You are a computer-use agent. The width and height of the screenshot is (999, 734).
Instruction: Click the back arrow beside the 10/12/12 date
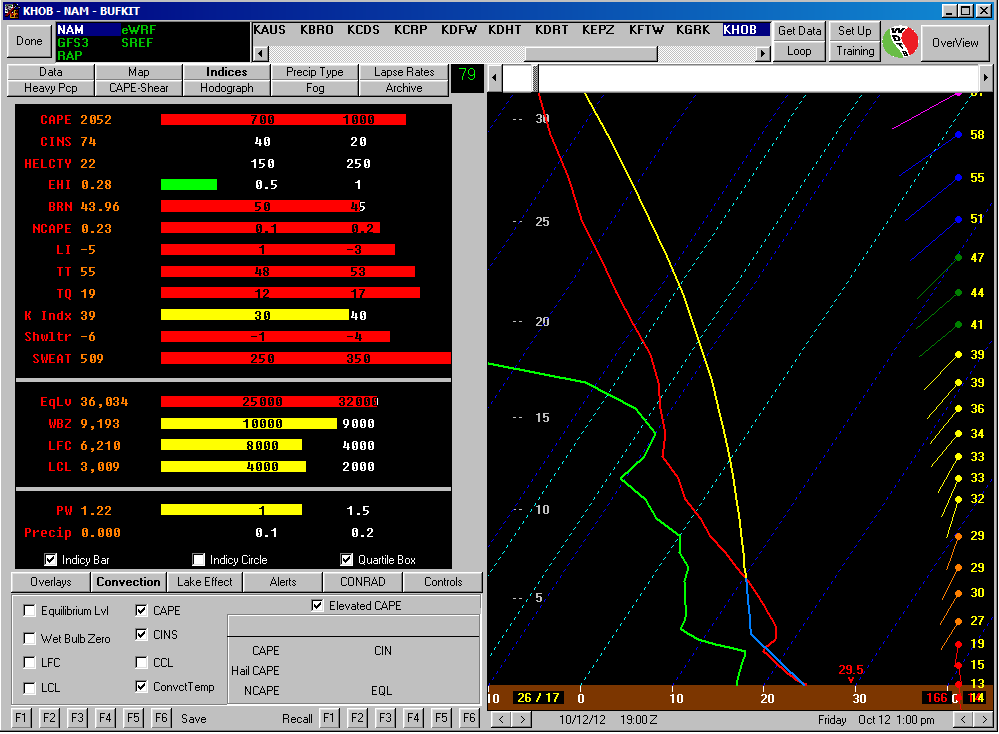tap(501, 719)
